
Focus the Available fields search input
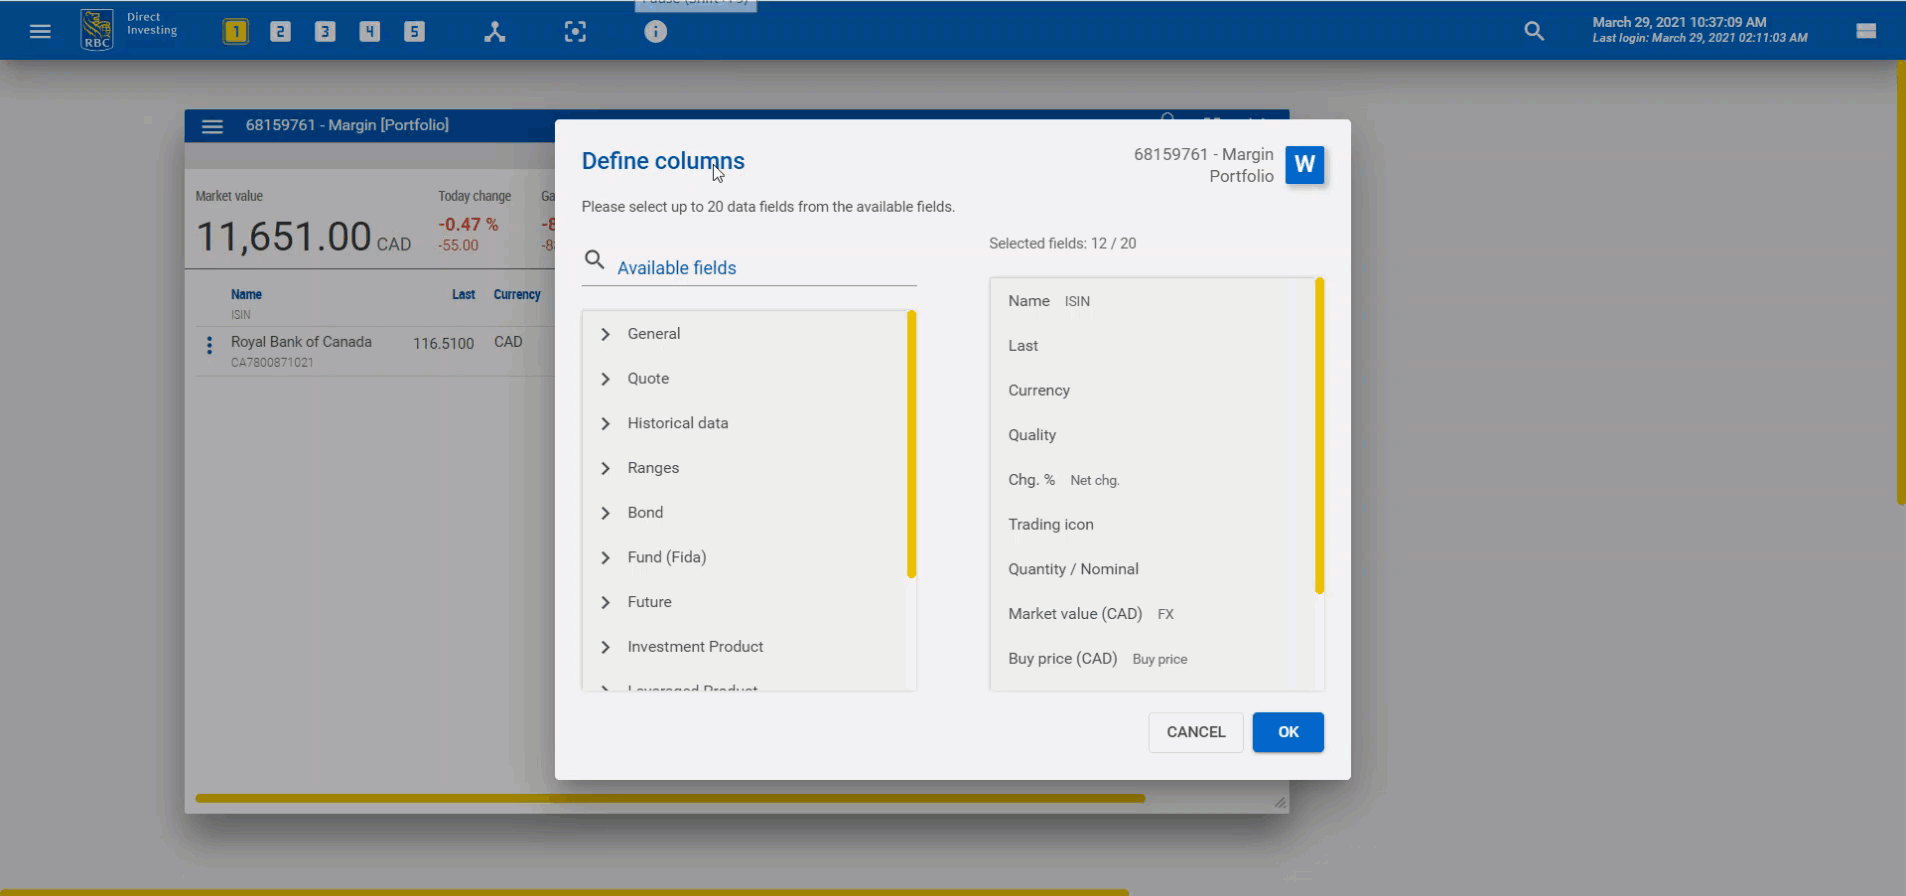coord(765,268)
